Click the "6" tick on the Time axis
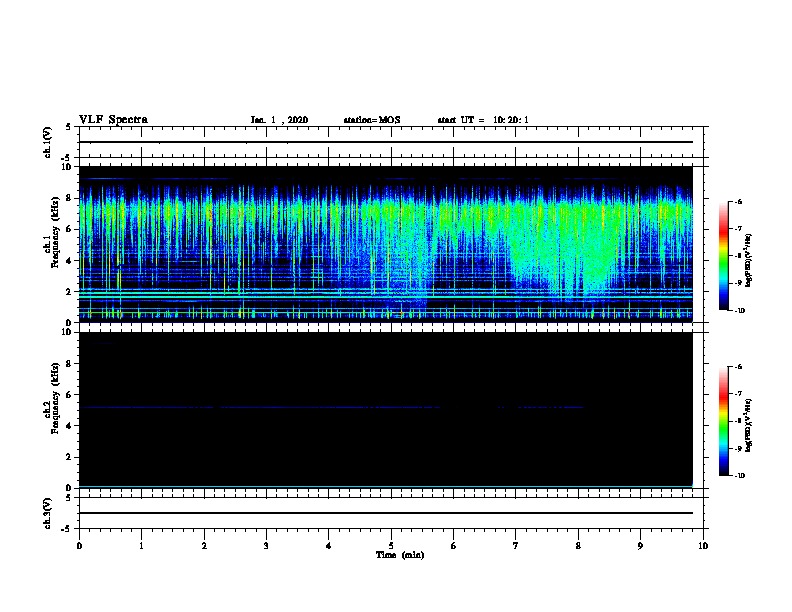This screenshot has width=792, height=612. pos(454,545)
